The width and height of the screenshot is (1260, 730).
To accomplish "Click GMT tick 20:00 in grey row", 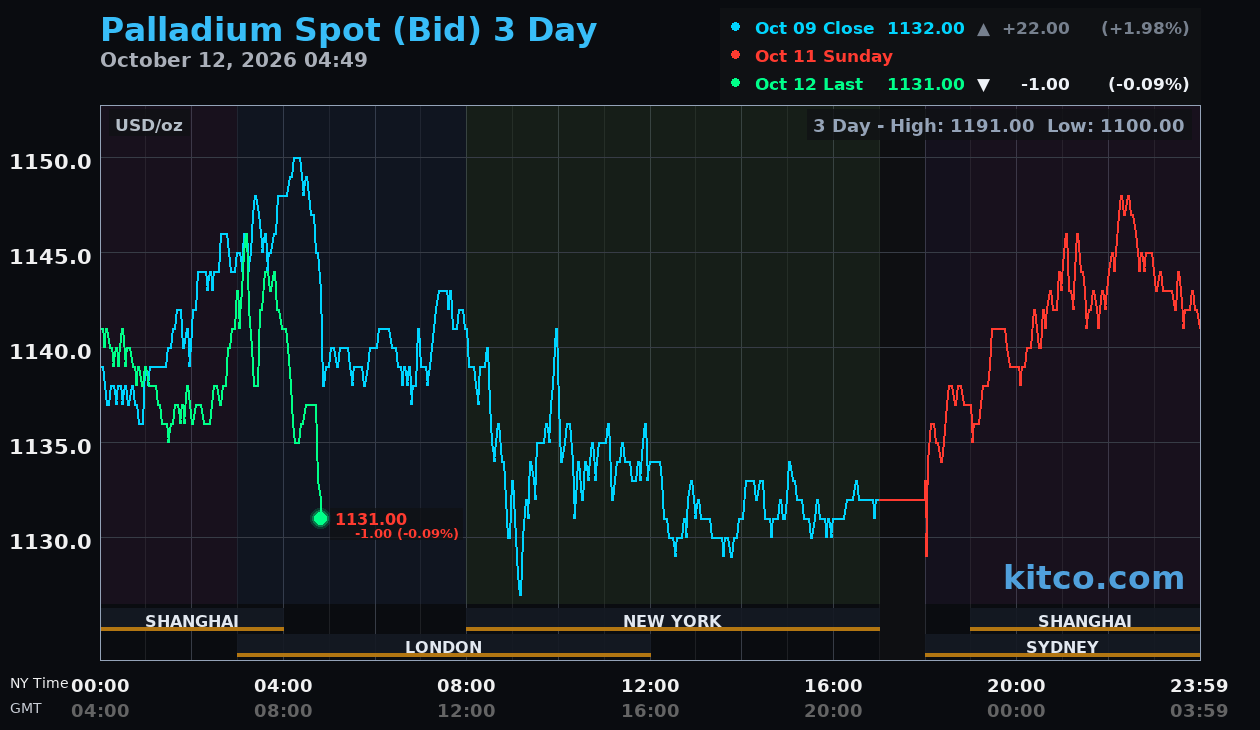I will click(833, 711).
